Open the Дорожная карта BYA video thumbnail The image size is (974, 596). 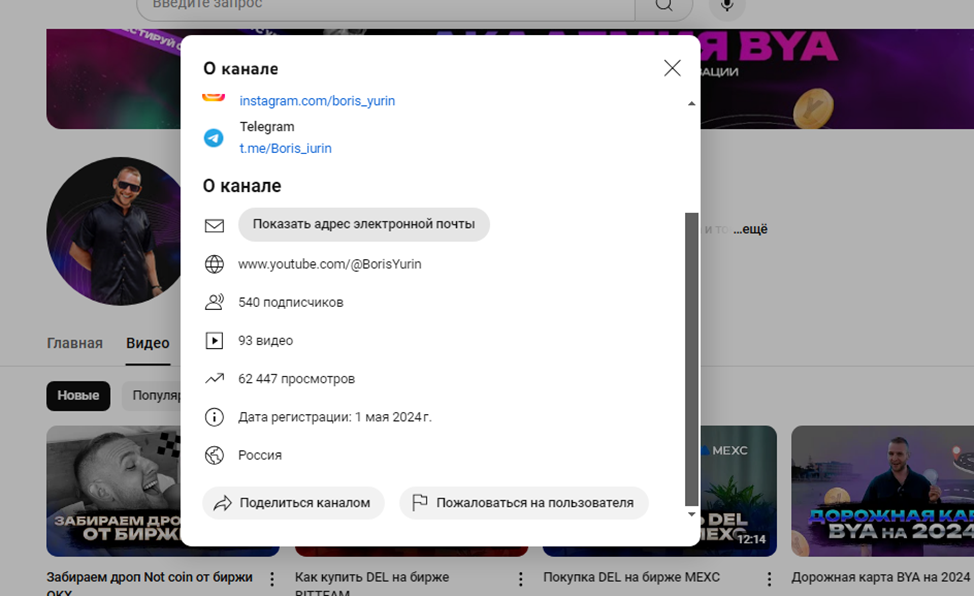[x=883, y=491]
